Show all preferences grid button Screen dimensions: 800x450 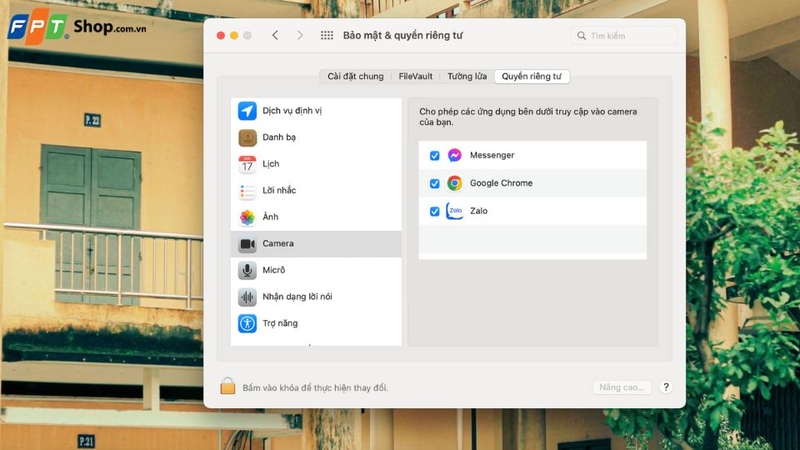click(326, 36)
